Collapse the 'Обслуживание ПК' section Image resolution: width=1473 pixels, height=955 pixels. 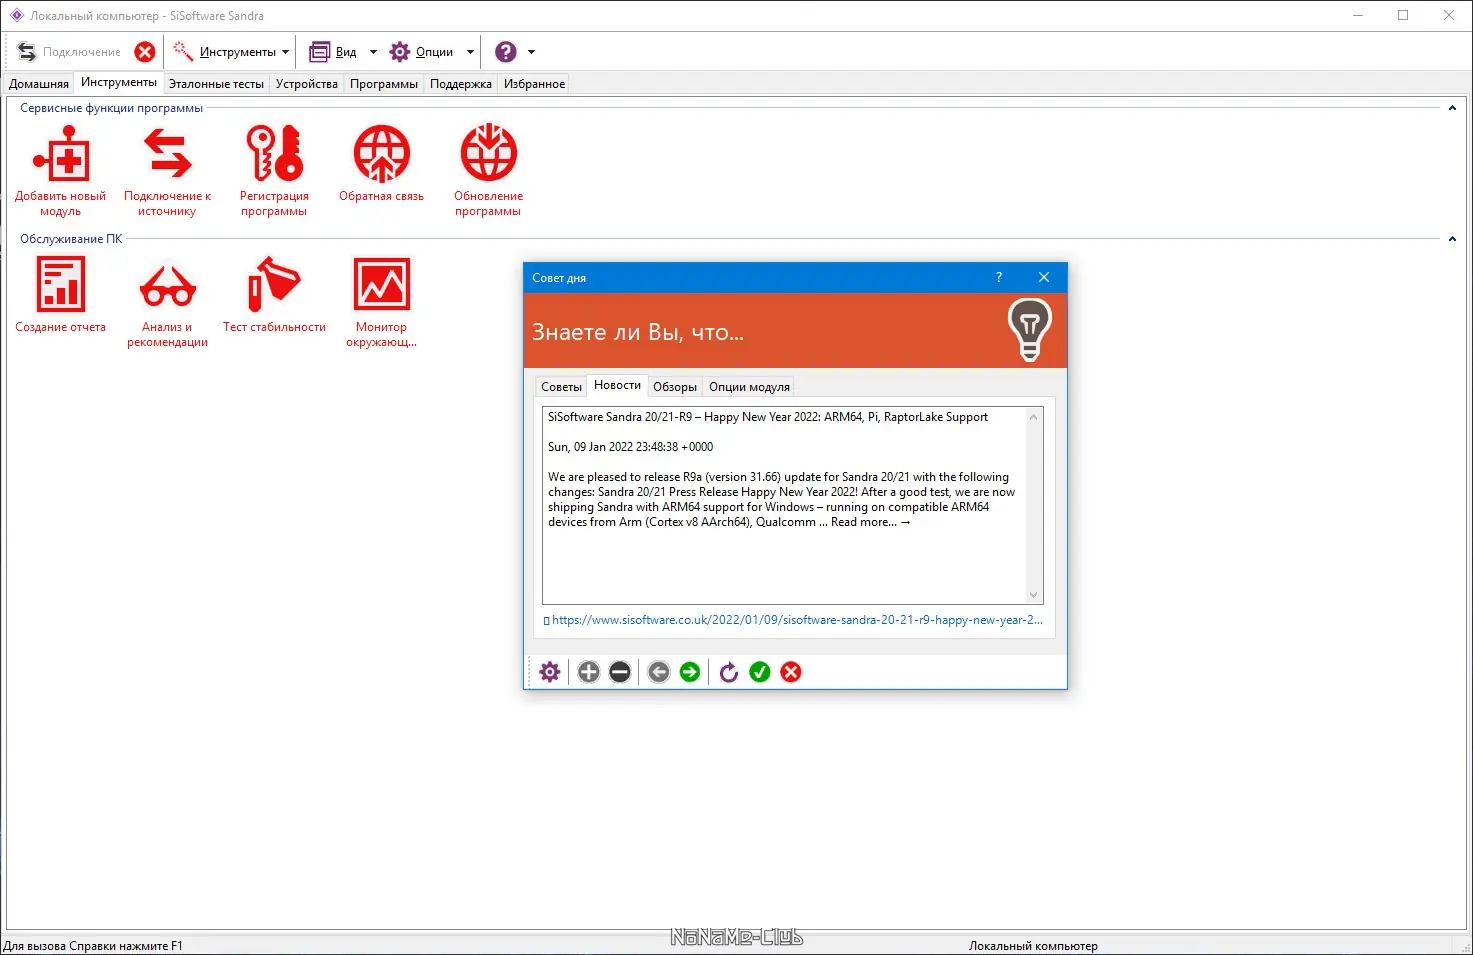(x=1452, y=238)
